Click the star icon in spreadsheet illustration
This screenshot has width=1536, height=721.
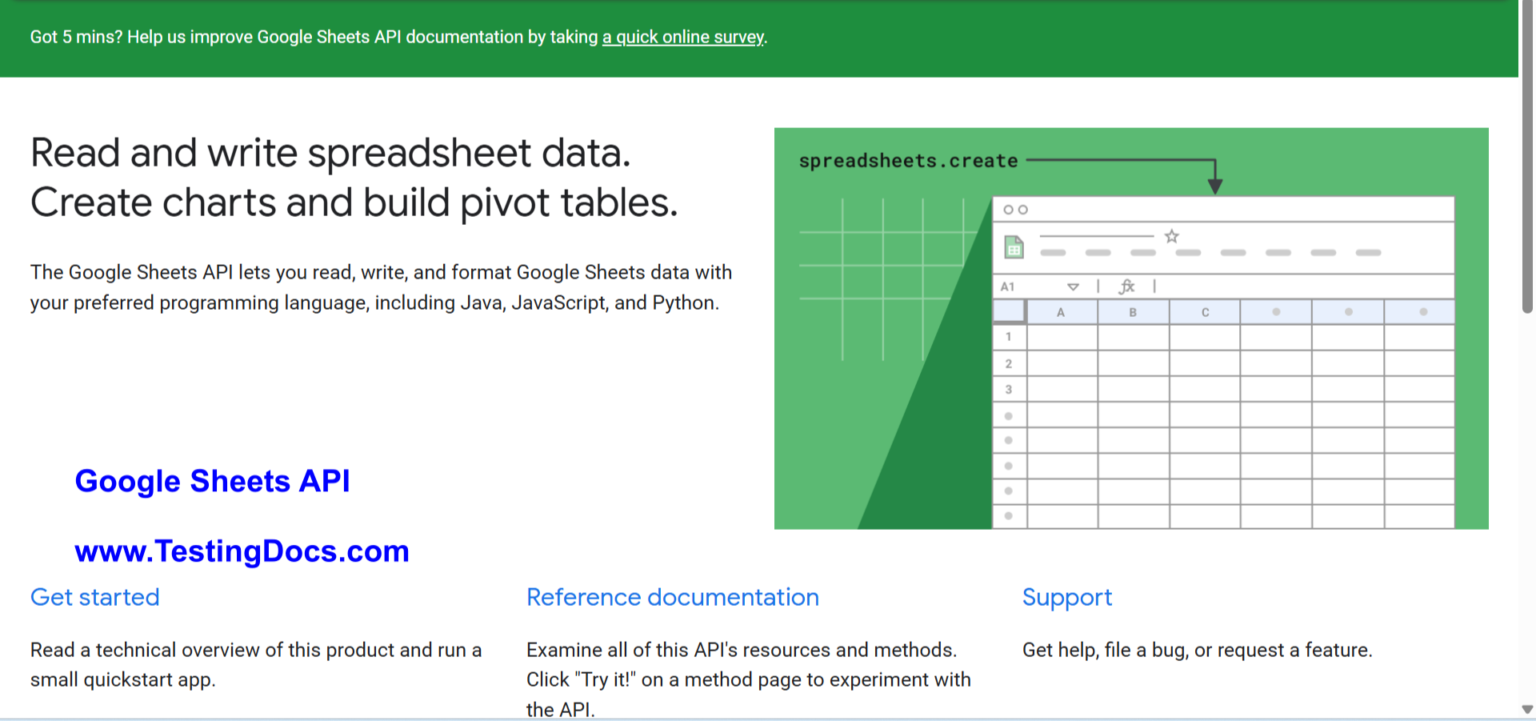[1172, 236]
